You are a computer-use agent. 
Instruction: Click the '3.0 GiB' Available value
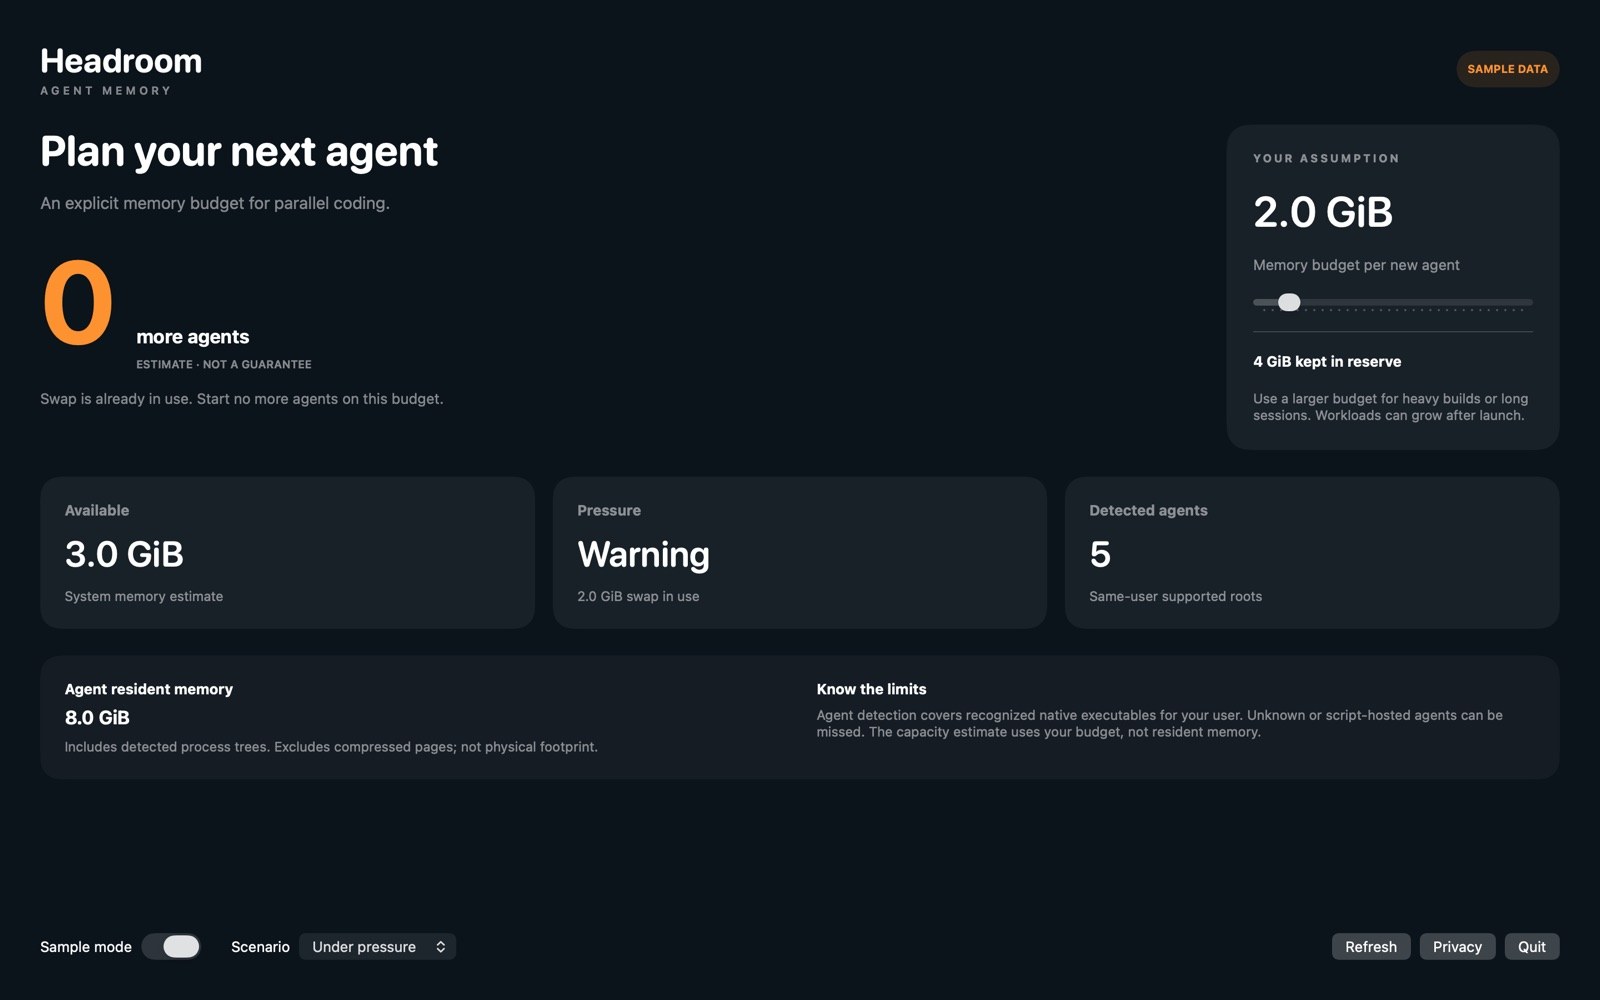pos(124,554)
